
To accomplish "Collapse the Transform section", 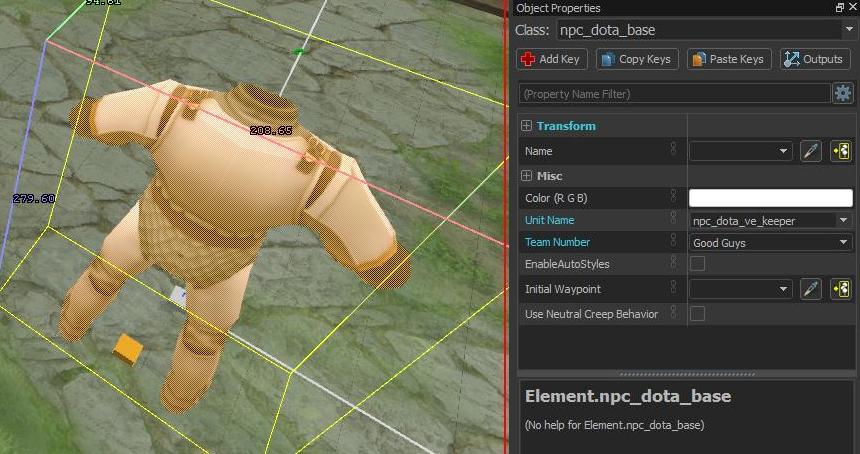I will click(x=526, y=126).
